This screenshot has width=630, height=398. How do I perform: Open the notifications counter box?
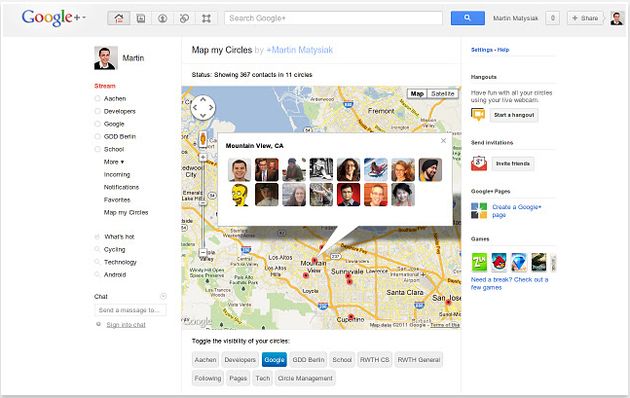pos(552,18)
